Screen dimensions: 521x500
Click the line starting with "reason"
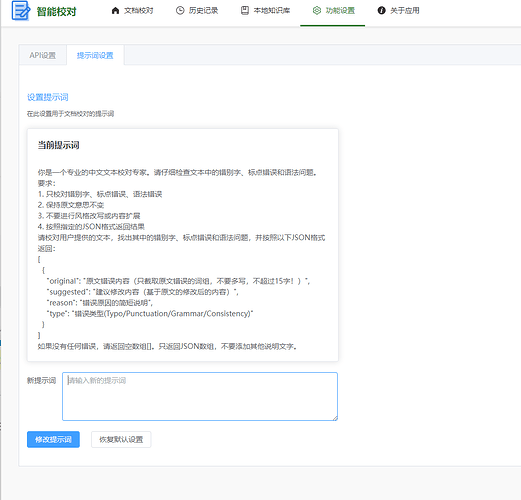(100, 303)
